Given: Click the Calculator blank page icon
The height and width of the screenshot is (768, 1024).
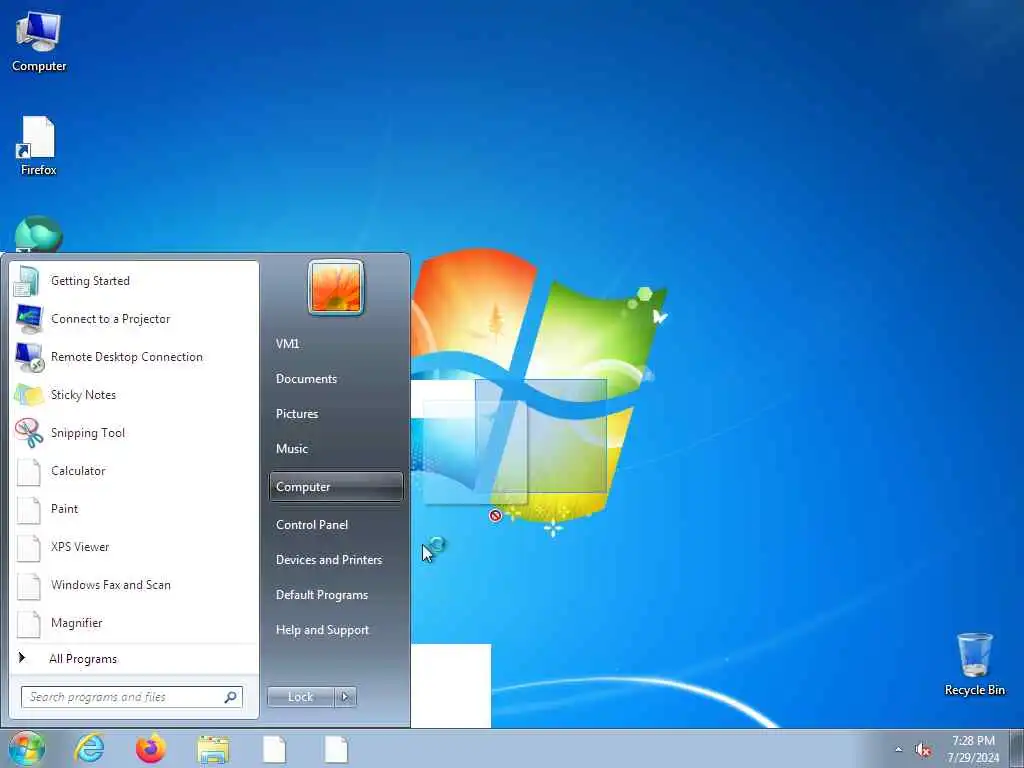Looking at the screenshot, I should (x=28, y=472).
